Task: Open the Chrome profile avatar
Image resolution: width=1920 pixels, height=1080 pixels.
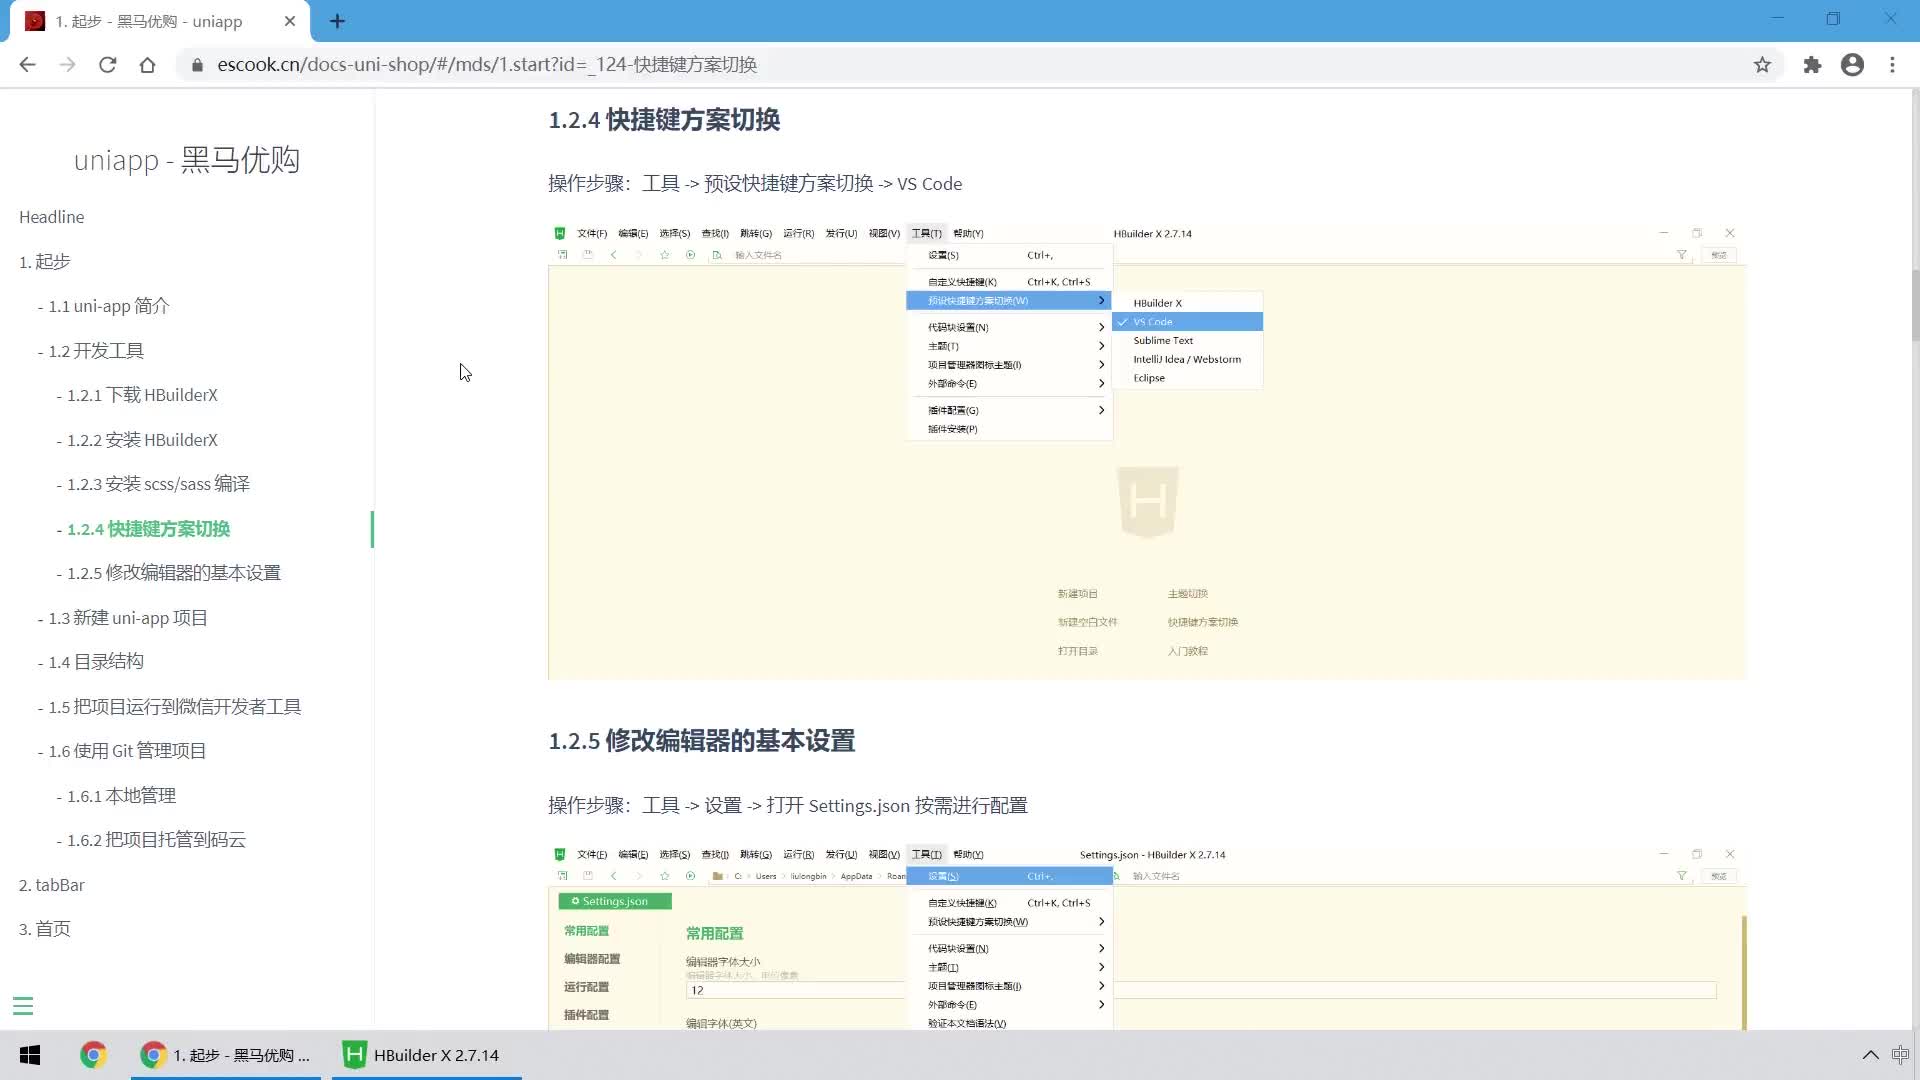Action: click(x=1852, y=65)
